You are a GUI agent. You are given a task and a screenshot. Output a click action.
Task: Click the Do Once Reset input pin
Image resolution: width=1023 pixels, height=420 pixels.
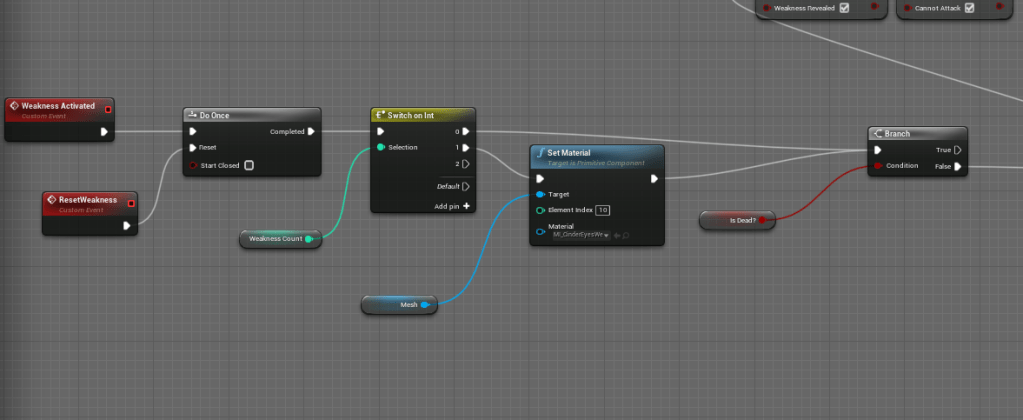pos(193,147)
